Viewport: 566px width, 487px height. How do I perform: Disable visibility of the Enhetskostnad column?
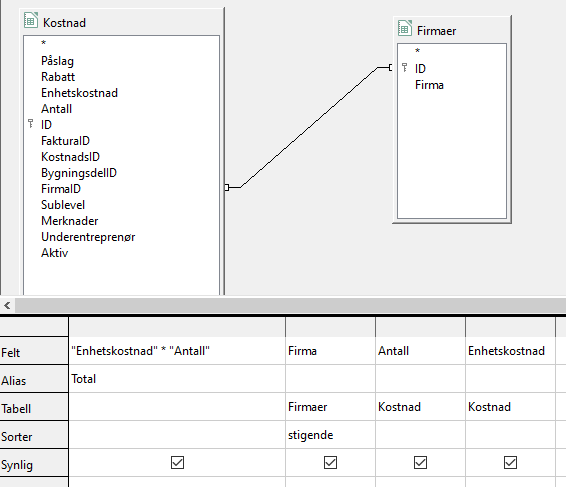[x=510, y=462]
